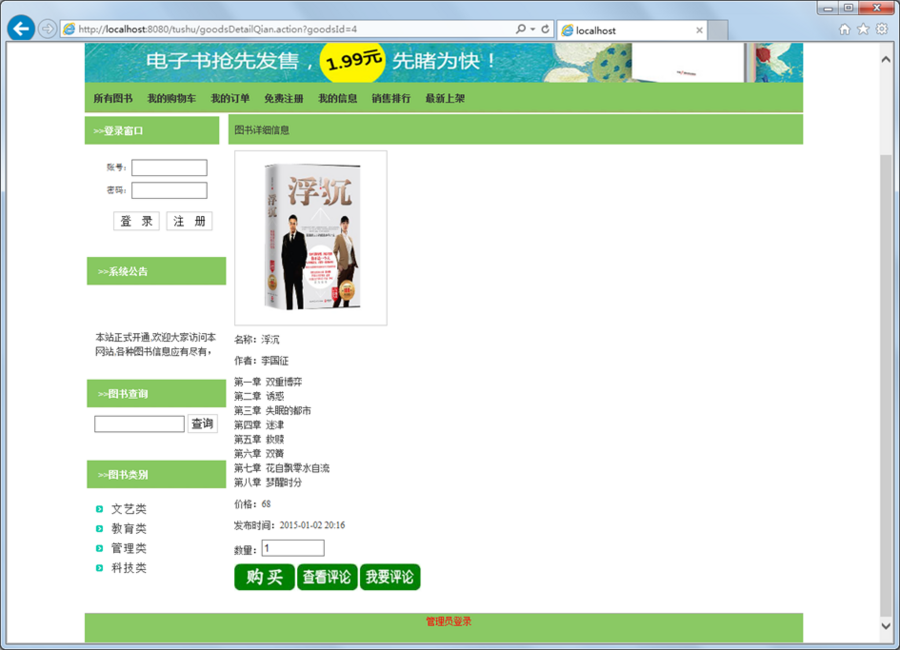Click the browser Back arrow
900x650 pixels.
(20, 29)
